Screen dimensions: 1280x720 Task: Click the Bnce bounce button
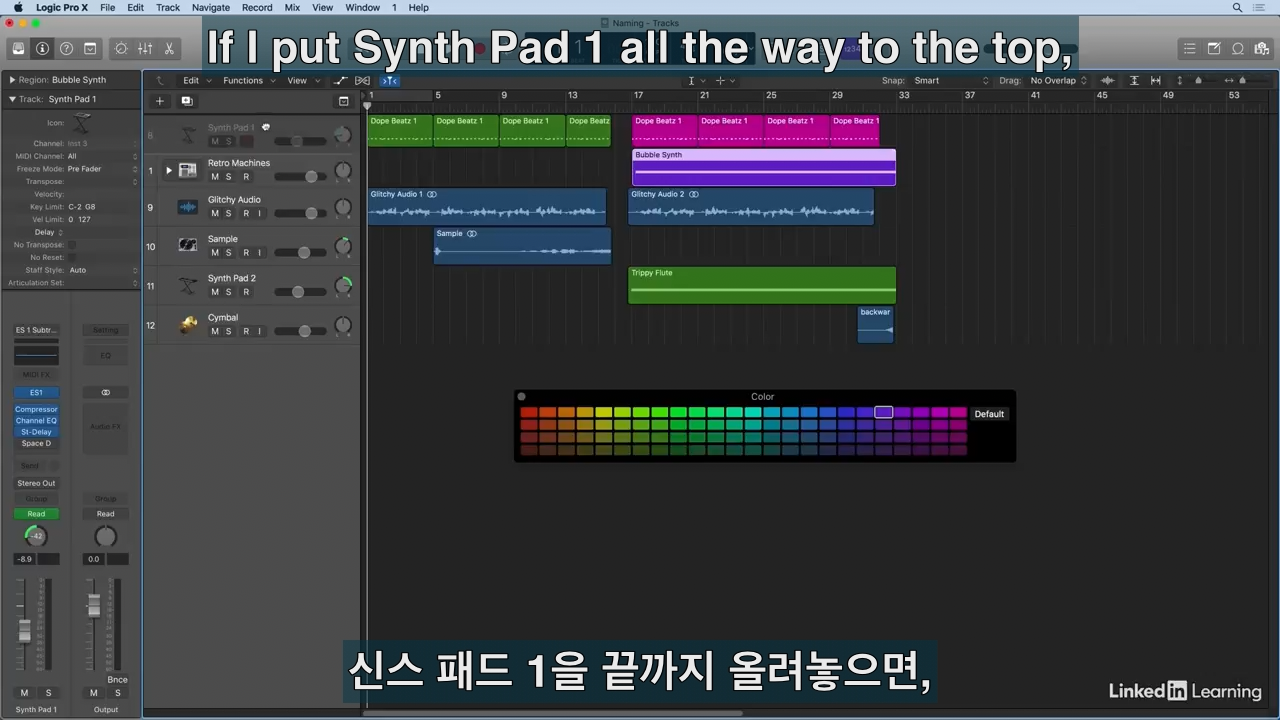(117, 680)
